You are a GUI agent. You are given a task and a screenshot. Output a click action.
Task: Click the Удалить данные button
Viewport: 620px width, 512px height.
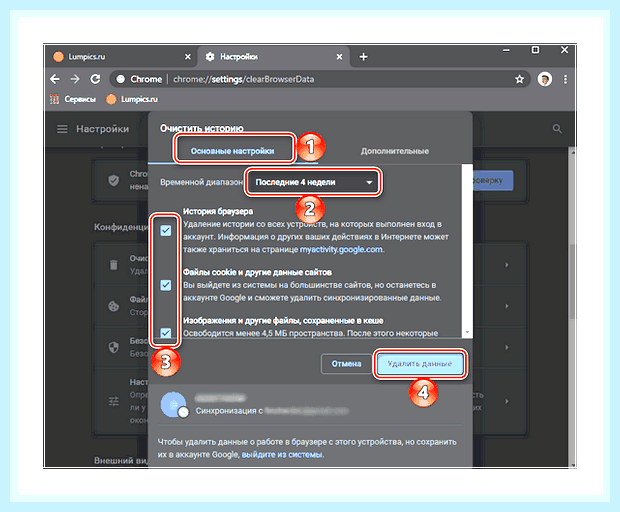click(420, 364)
